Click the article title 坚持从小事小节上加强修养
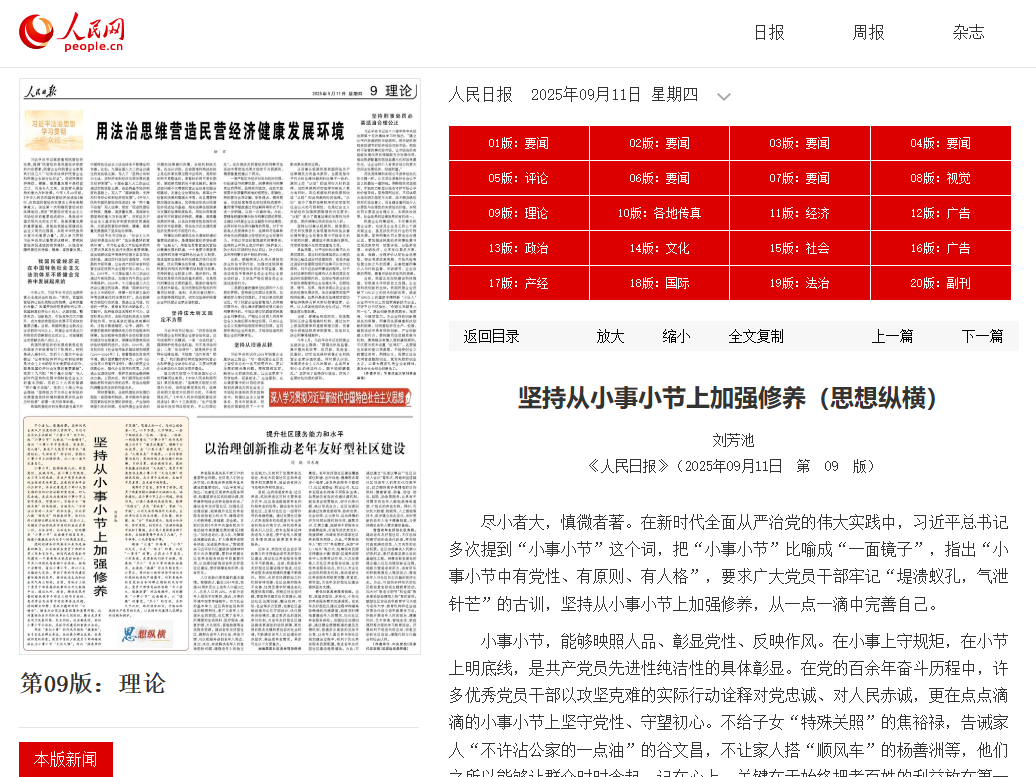Viewport: 1036px width, 777px height. point(727,398)
